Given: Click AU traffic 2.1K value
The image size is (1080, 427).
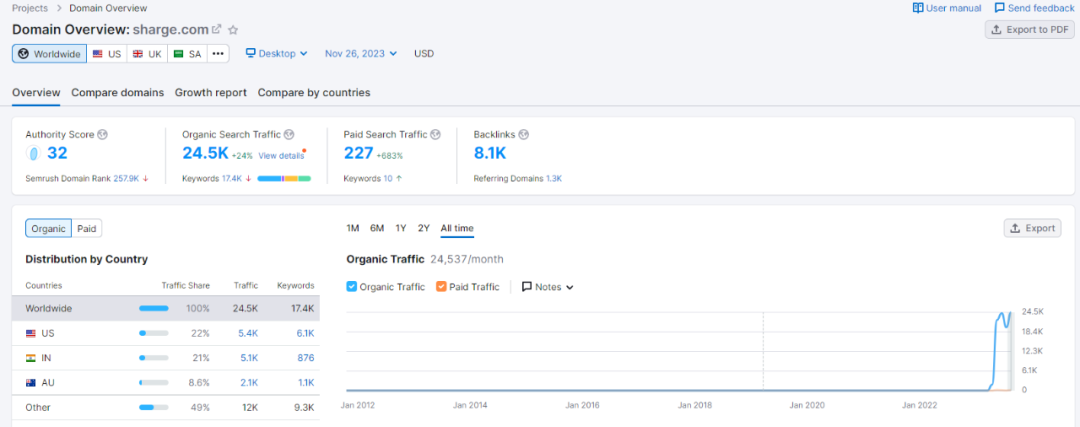Looking at the screenshot, I should click(248, 383).
